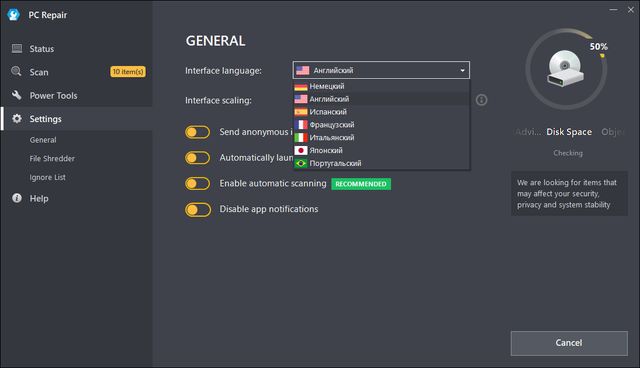Open the General settings subsection
Screen dimensions: 640x368
point(43,140)
